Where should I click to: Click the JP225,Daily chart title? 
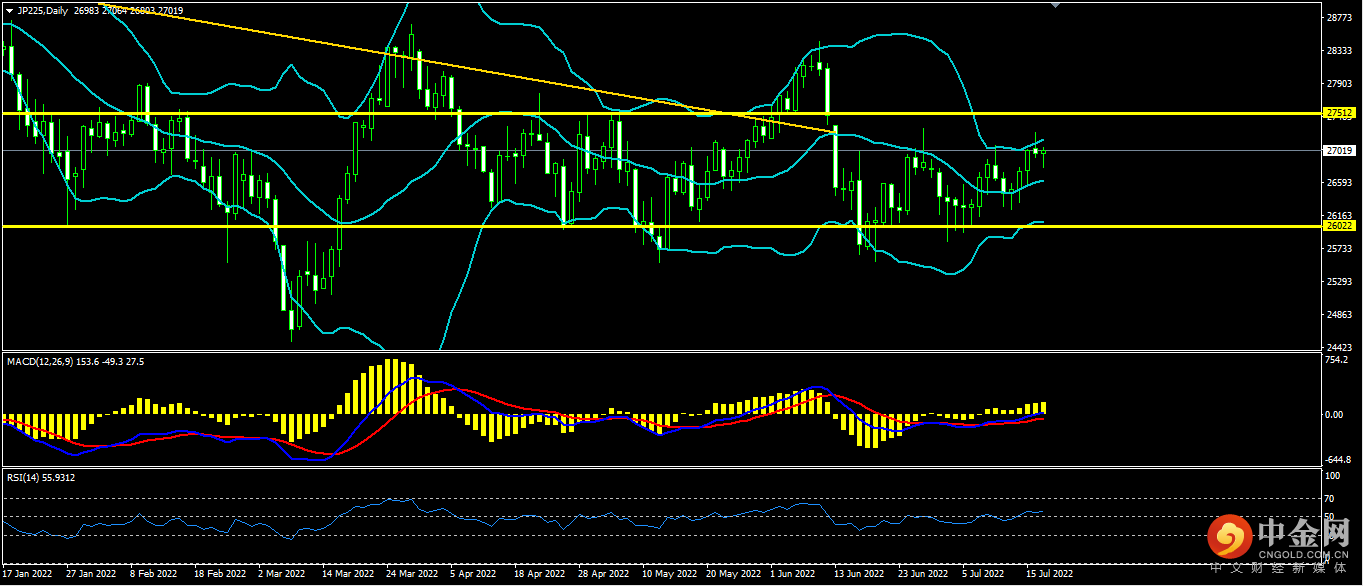tap(42, 10)
